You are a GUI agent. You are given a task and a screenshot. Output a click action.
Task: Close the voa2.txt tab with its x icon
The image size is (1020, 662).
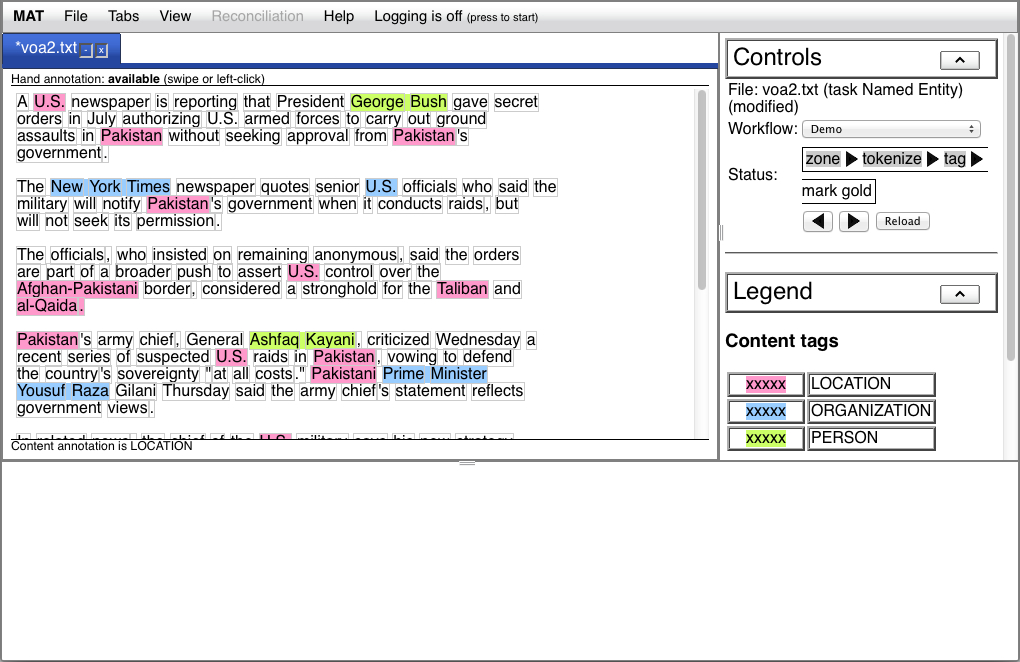[102, 50]
